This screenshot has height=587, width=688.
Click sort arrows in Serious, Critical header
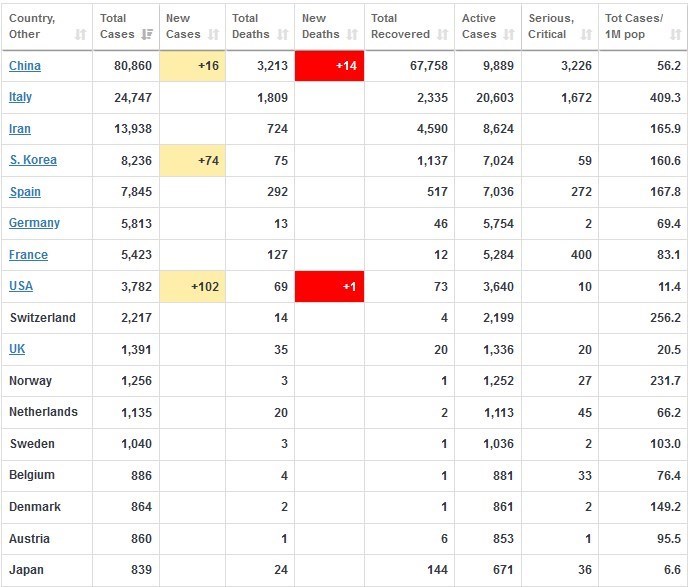tap(584, 35)
